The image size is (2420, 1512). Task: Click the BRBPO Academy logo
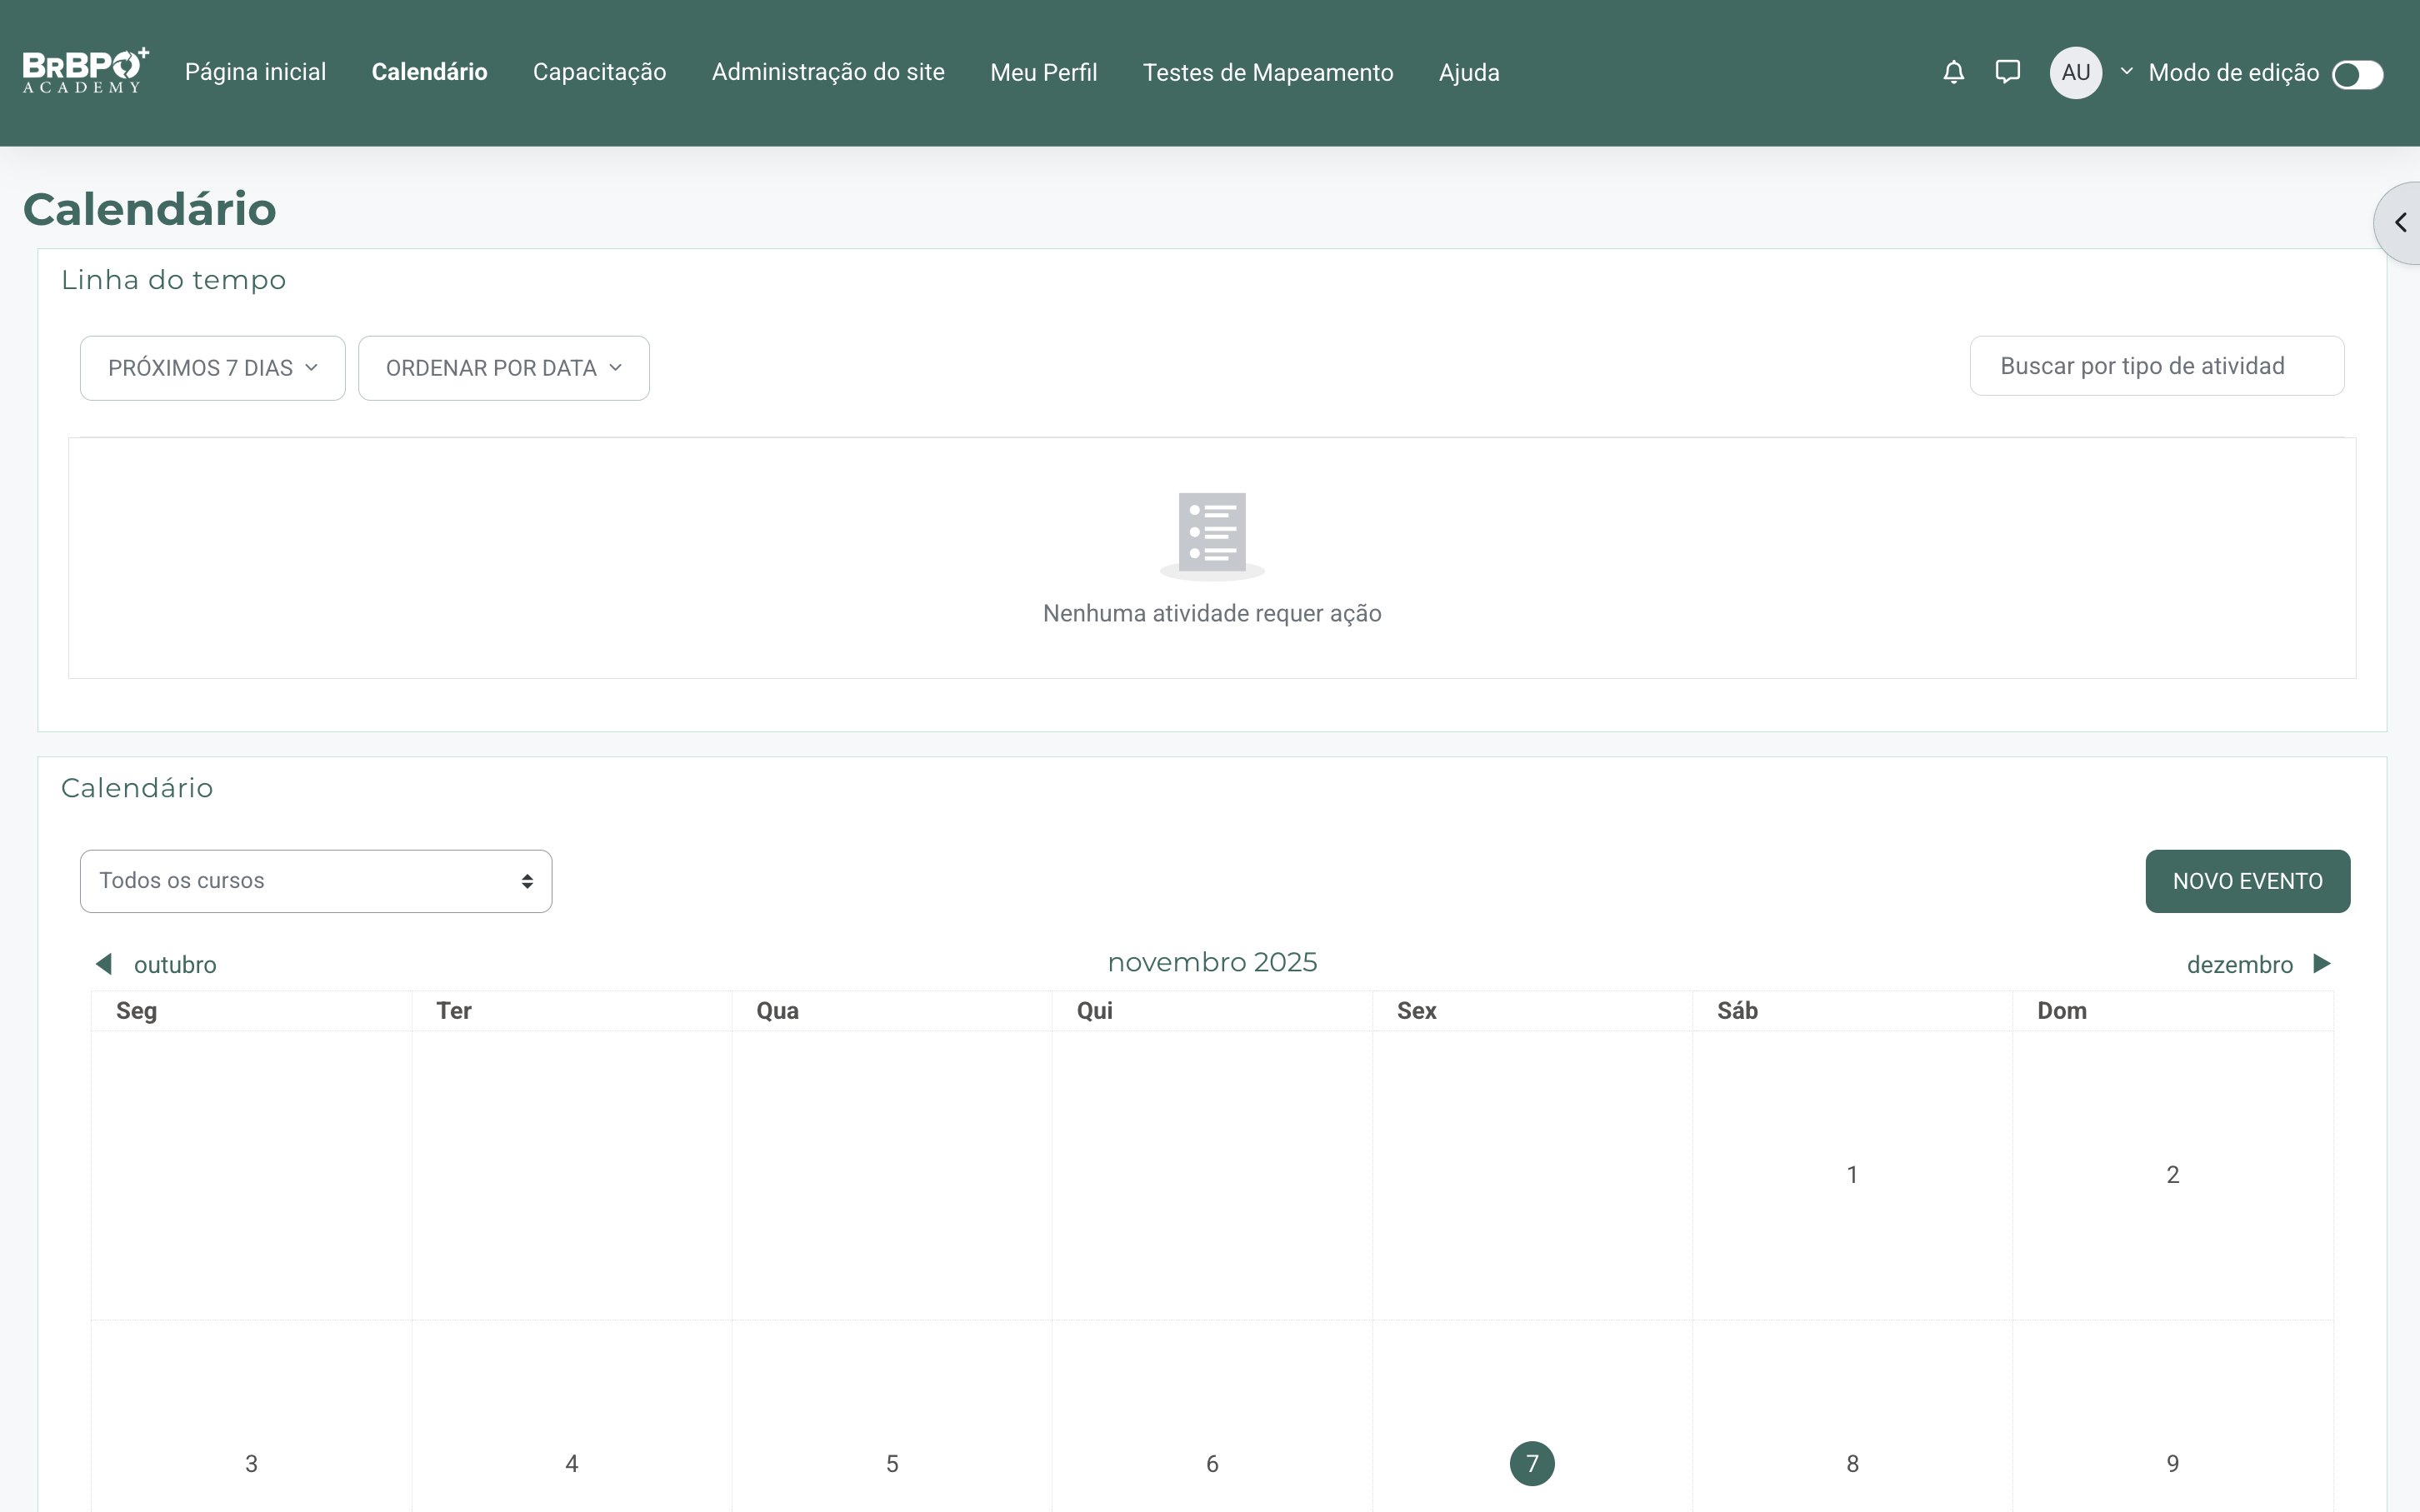[86, 71]
